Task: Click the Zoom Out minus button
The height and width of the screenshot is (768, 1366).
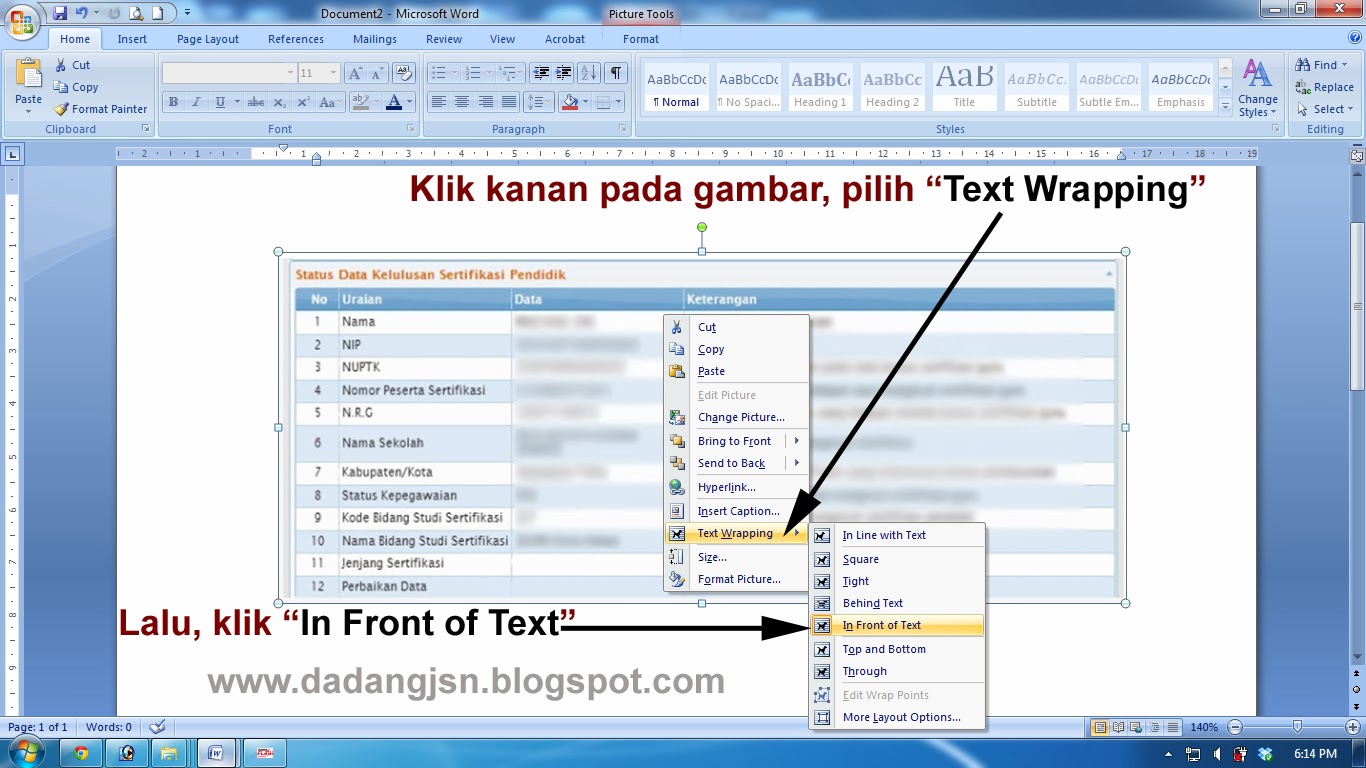Action: (x=1236, y=727)
